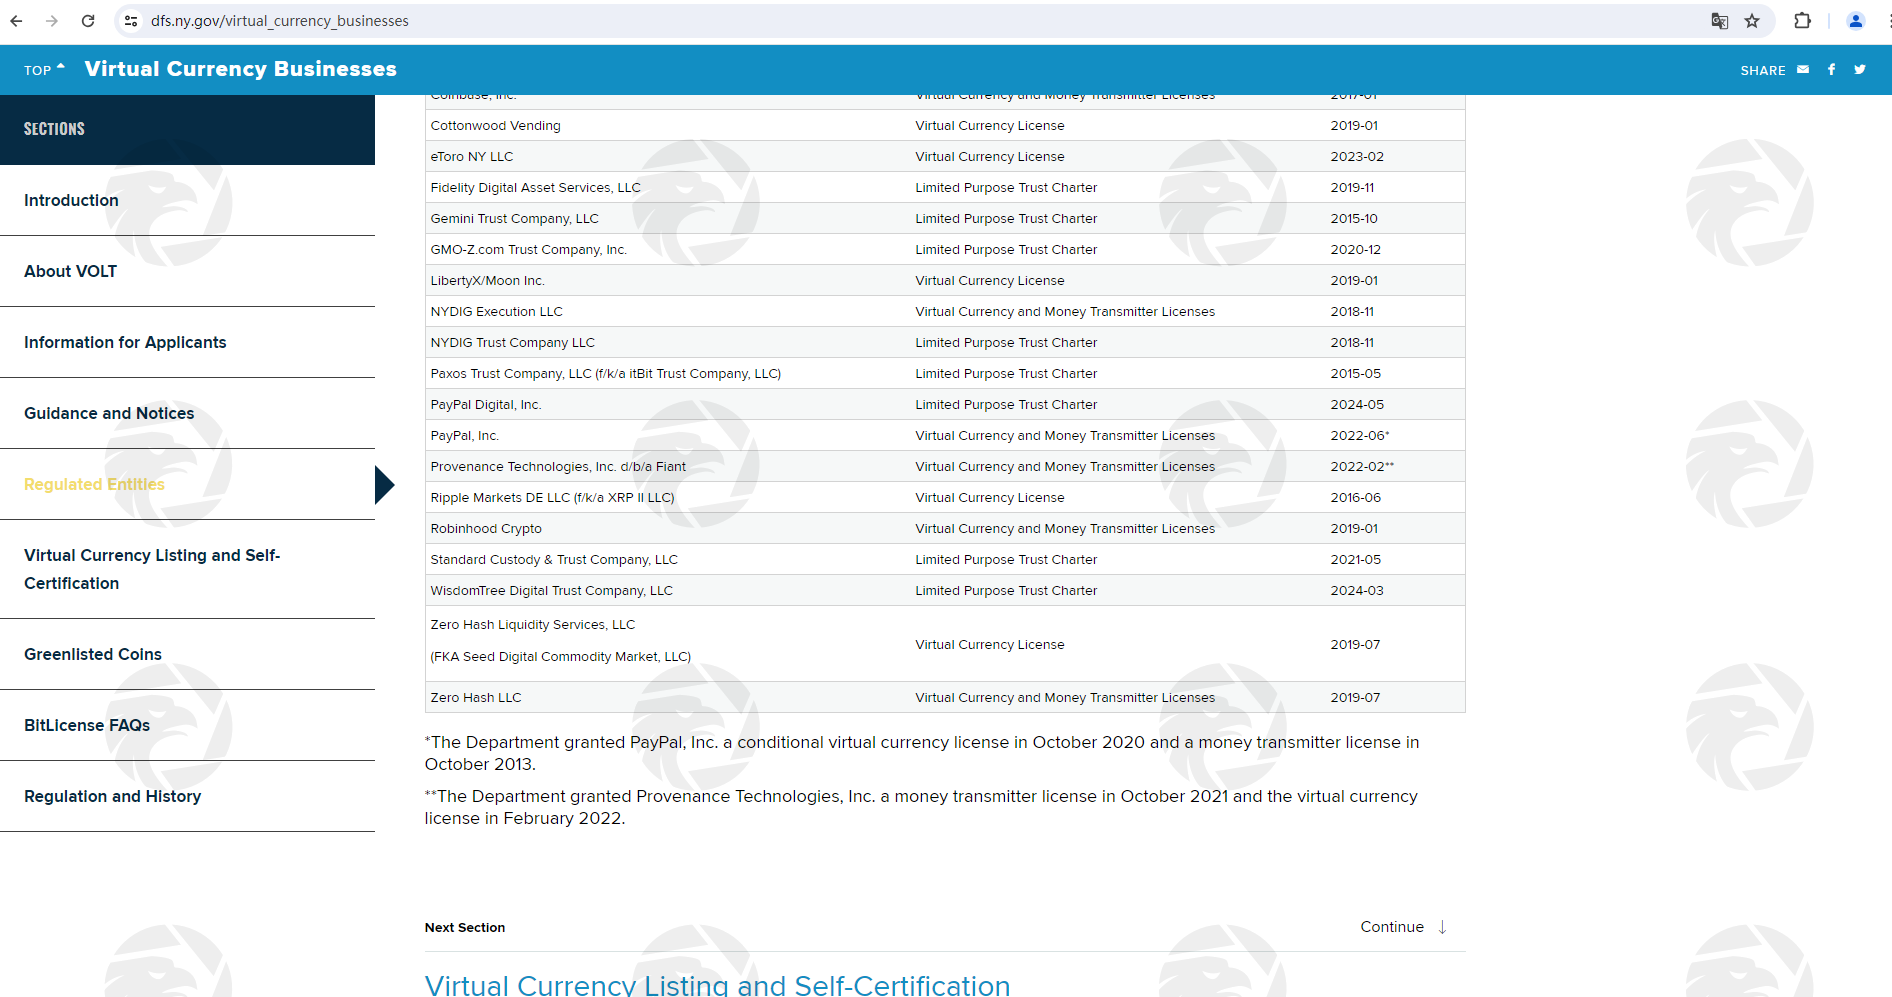
Task: Click date 2022-02** in Provenance row
Action: pyautogui.click(x=1362, y=467)
